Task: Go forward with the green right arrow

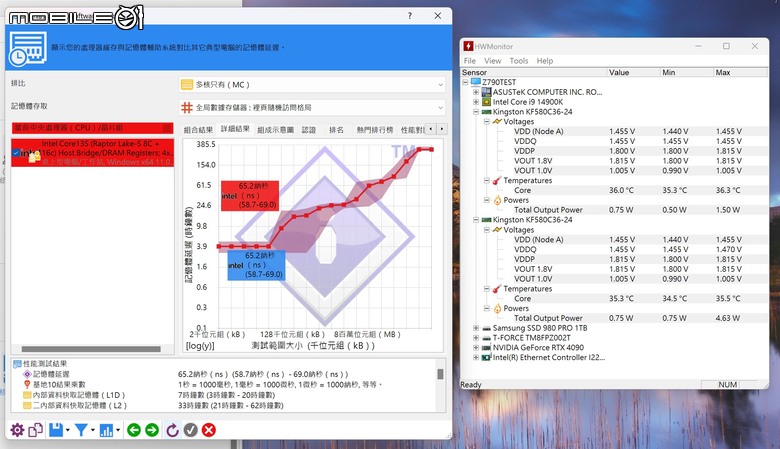Action: (152, 430)
